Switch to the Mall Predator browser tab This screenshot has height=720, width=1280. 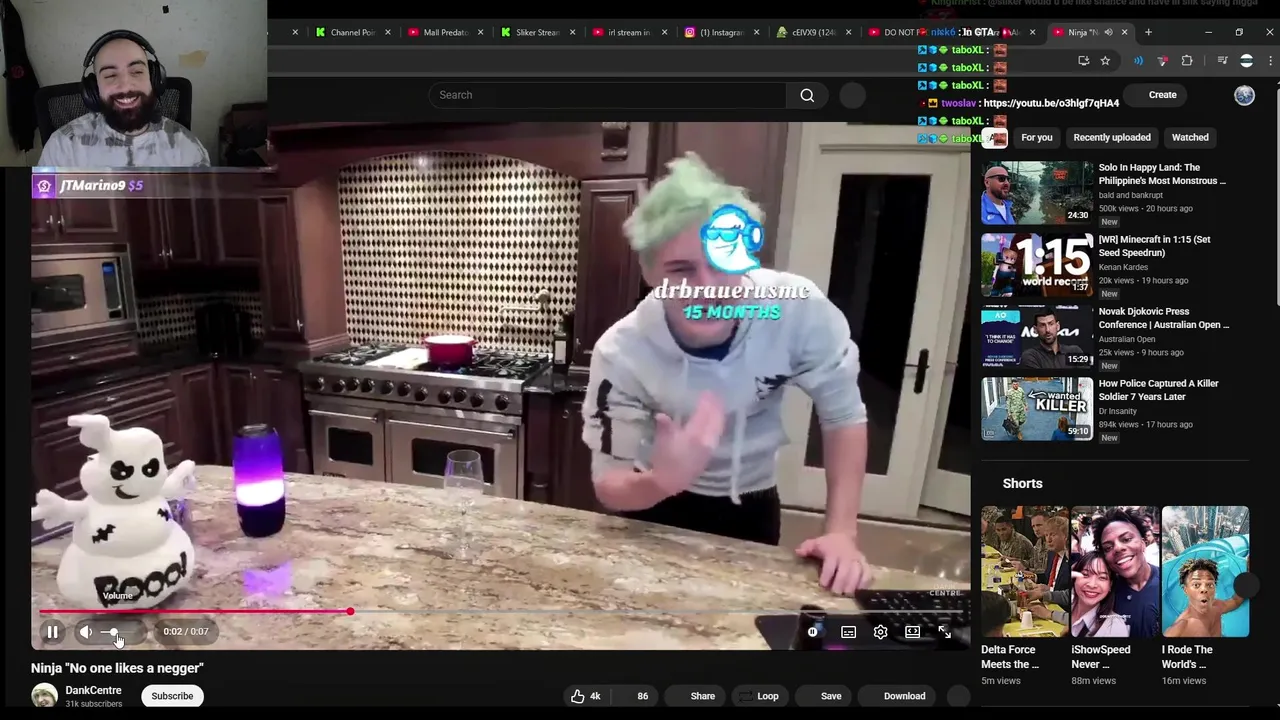(445, 32)
